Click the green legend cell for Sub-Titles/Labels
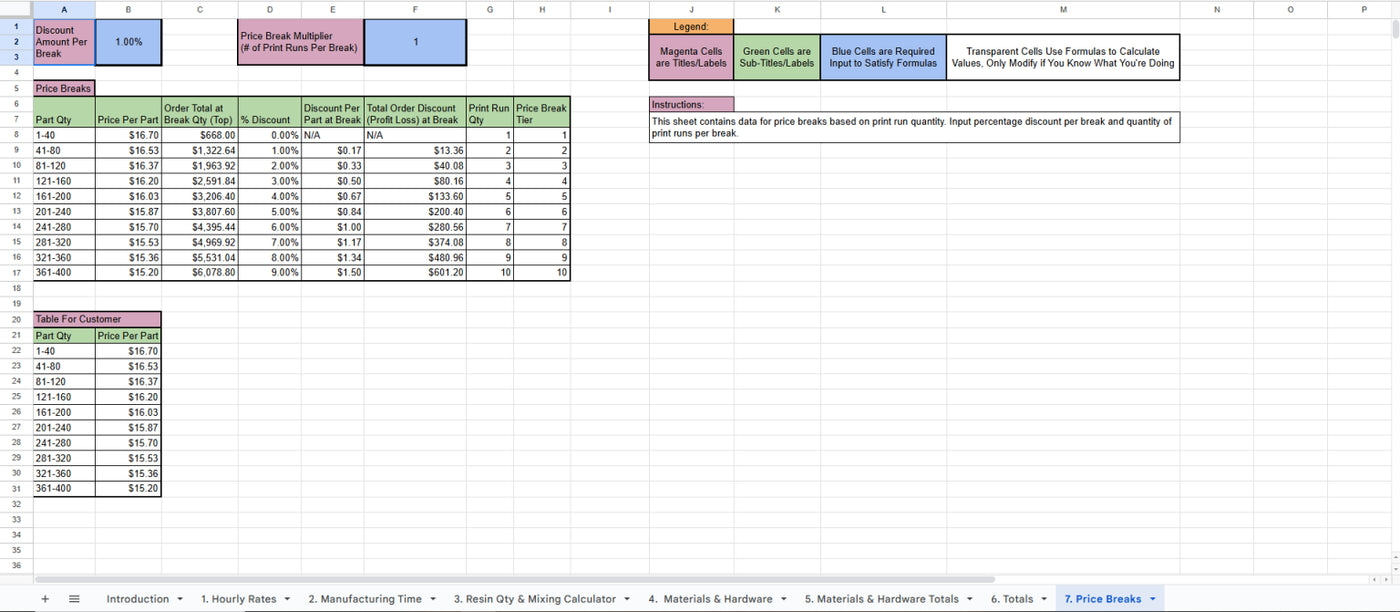 [777, 57]
